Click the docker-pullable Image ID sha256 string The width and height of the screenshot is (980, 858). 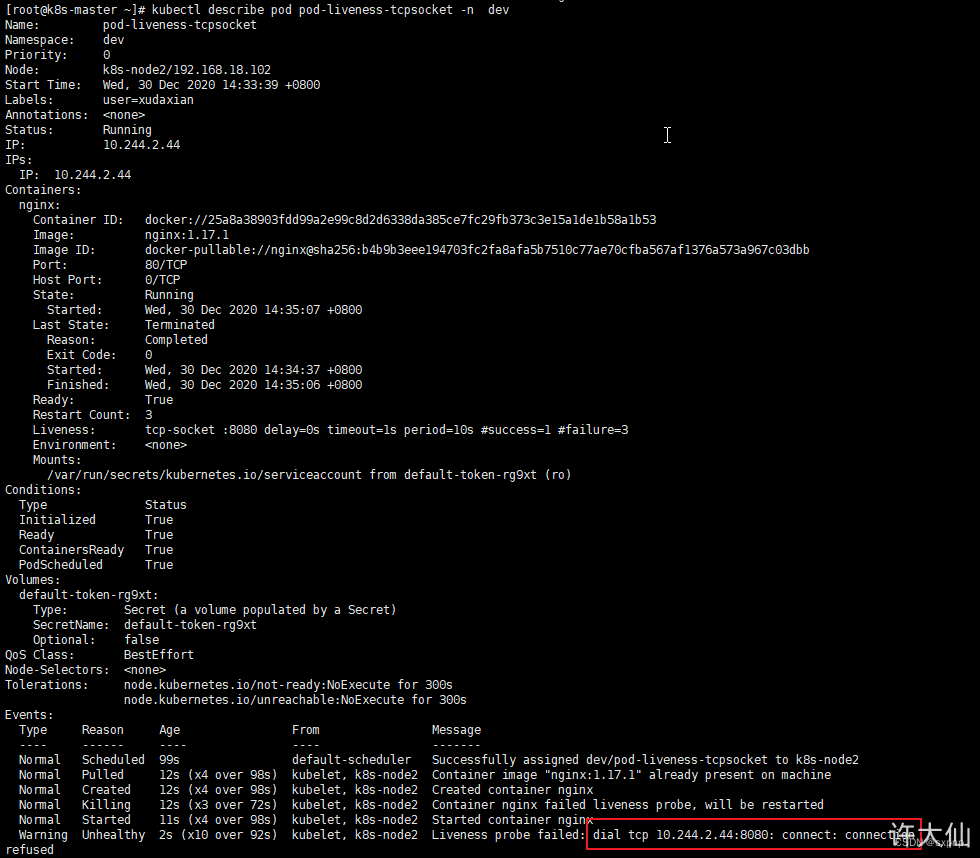click(x=477, y=250)
